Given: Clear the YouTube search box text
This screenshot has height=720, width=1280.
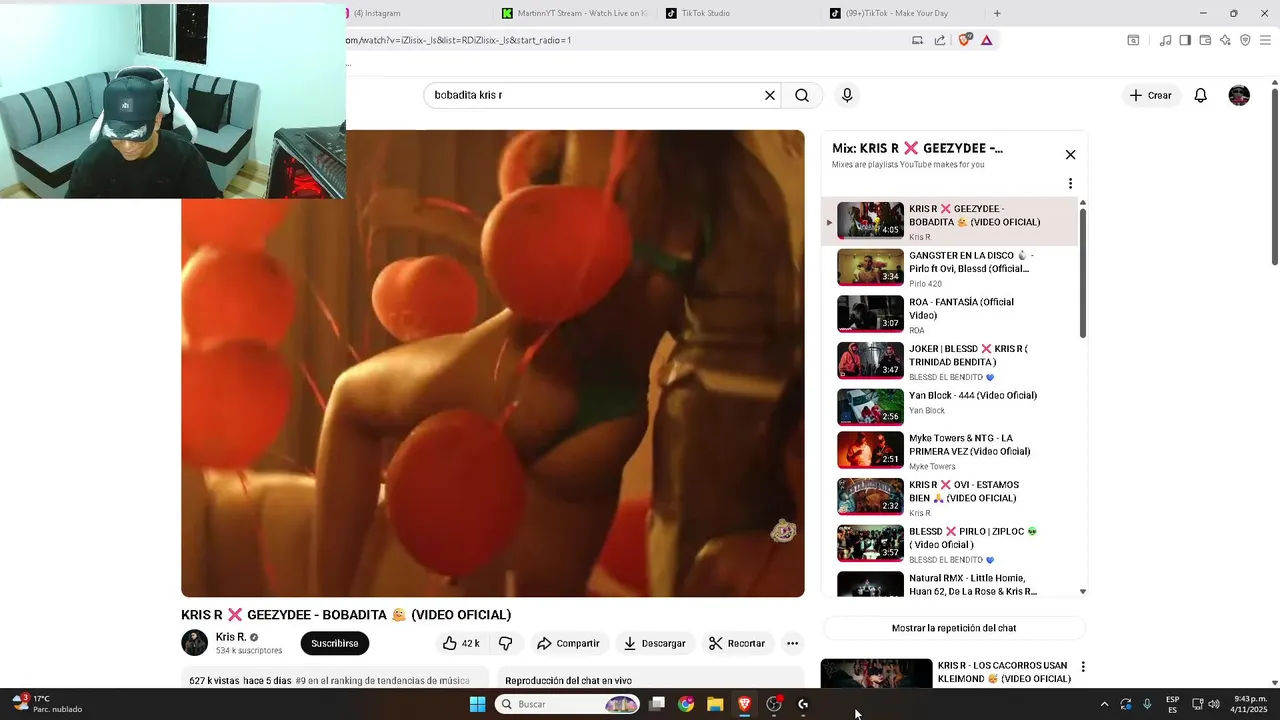Looking at the screenshot, I should click(x=770, y=95).
